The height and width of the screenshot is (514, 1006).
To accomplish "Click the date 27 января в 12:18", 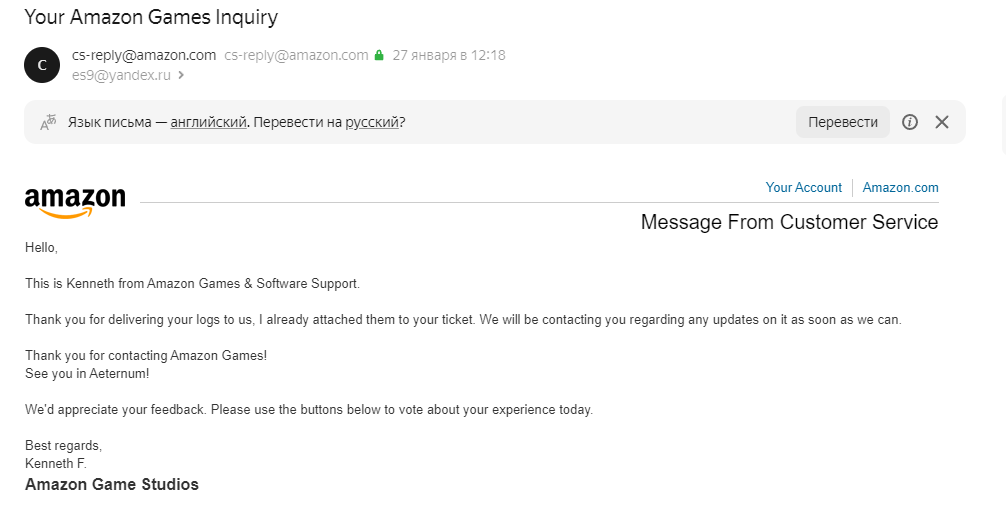I will (449, 55).
